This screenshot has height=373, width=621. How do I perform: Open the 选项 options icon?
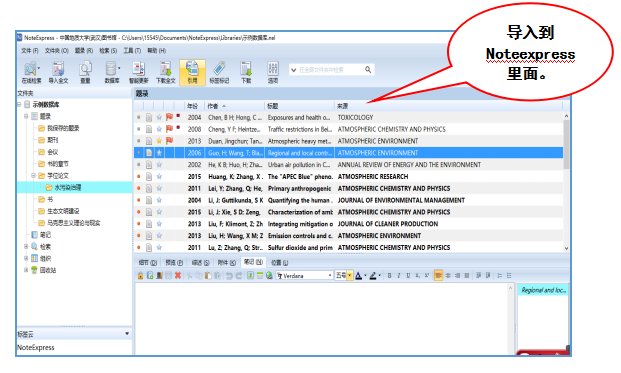point(273,72)
